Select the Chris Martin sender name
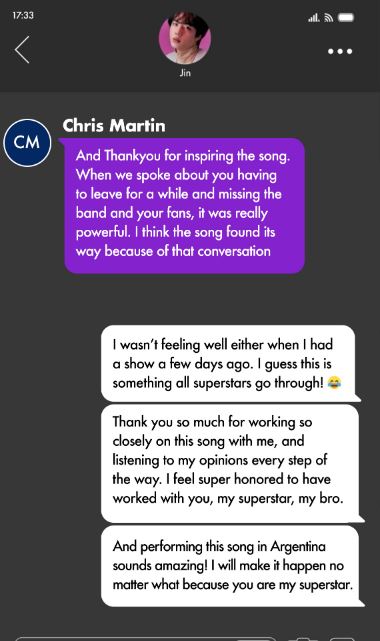380x641 pixels. pos(114,126)
